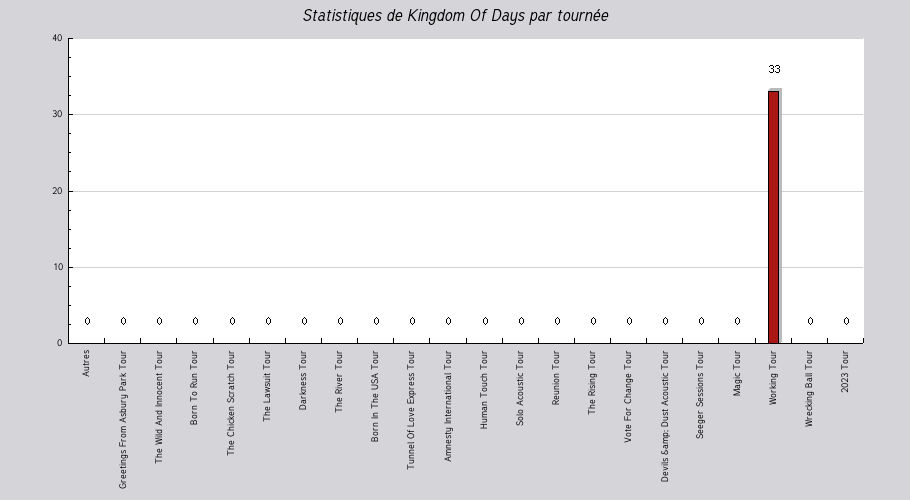
Task: Select the Autres axis label
Action: (86, 363)
